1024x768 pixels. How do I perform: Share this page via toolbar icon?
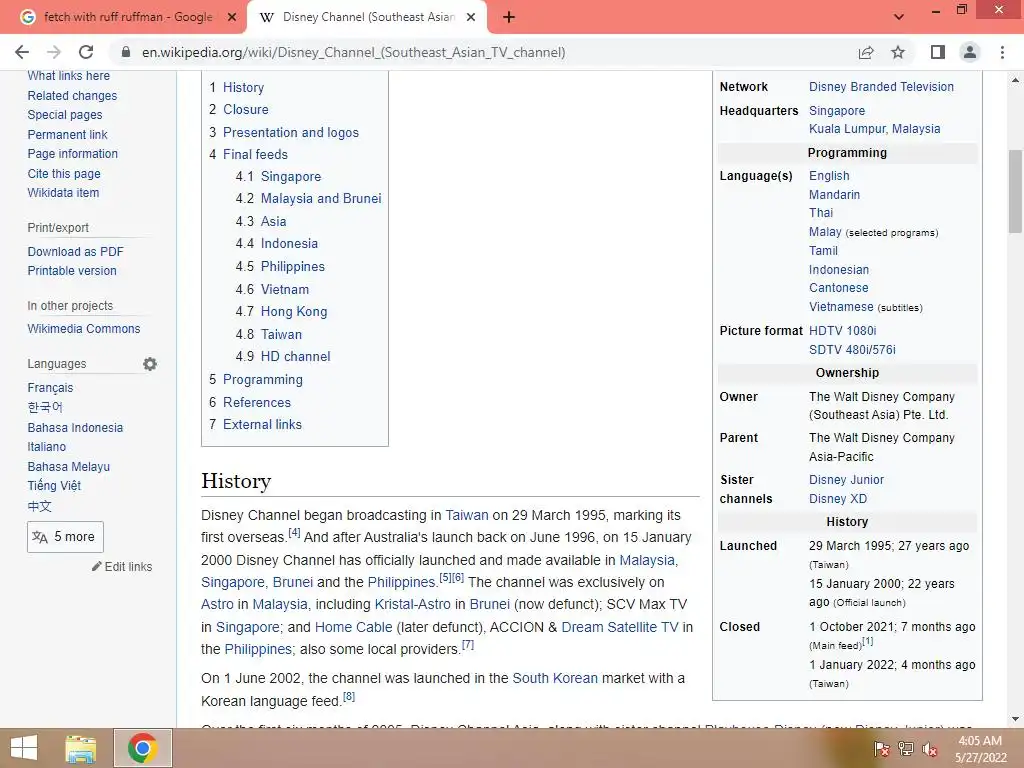866,52
